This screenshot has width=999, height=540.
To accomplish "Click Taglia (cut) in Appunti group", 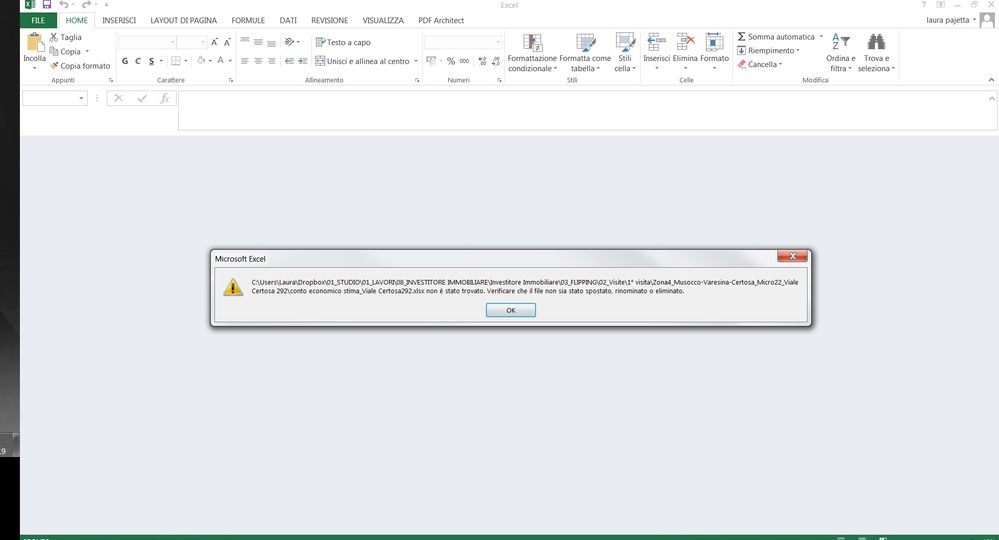I will click(66, 38).
